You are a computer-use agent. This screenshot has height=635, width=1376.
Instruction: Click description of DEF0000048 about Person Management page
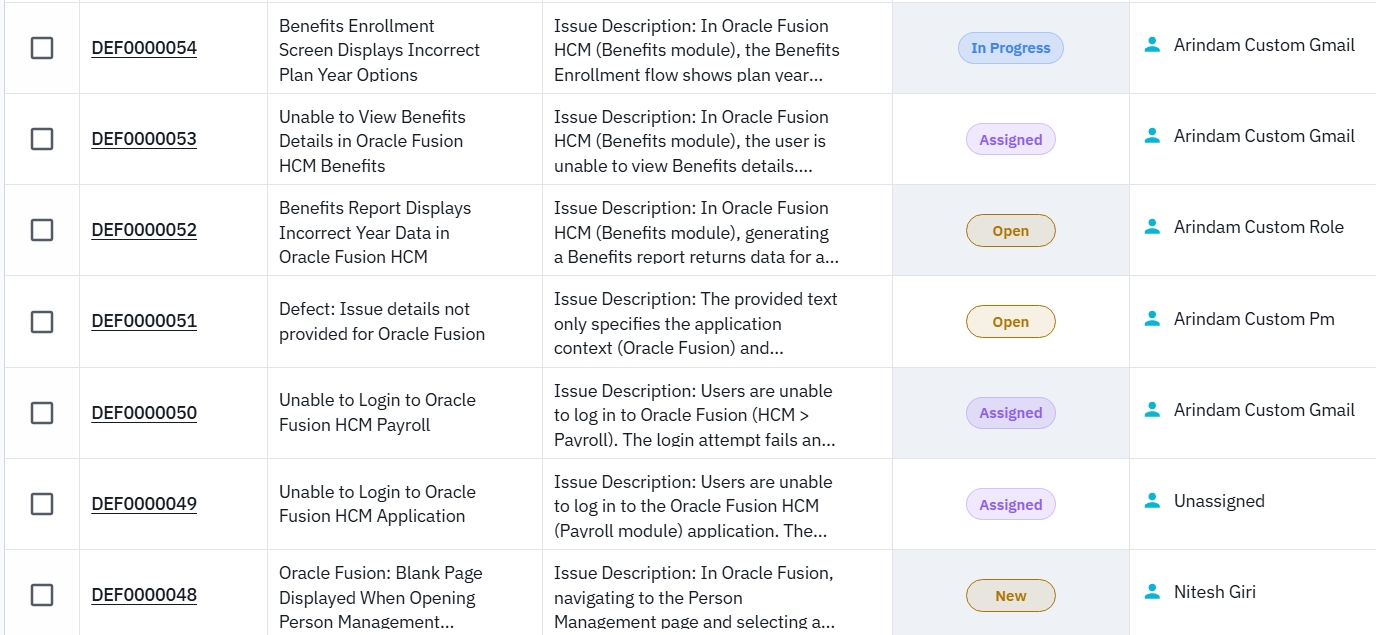coord(695,597)
